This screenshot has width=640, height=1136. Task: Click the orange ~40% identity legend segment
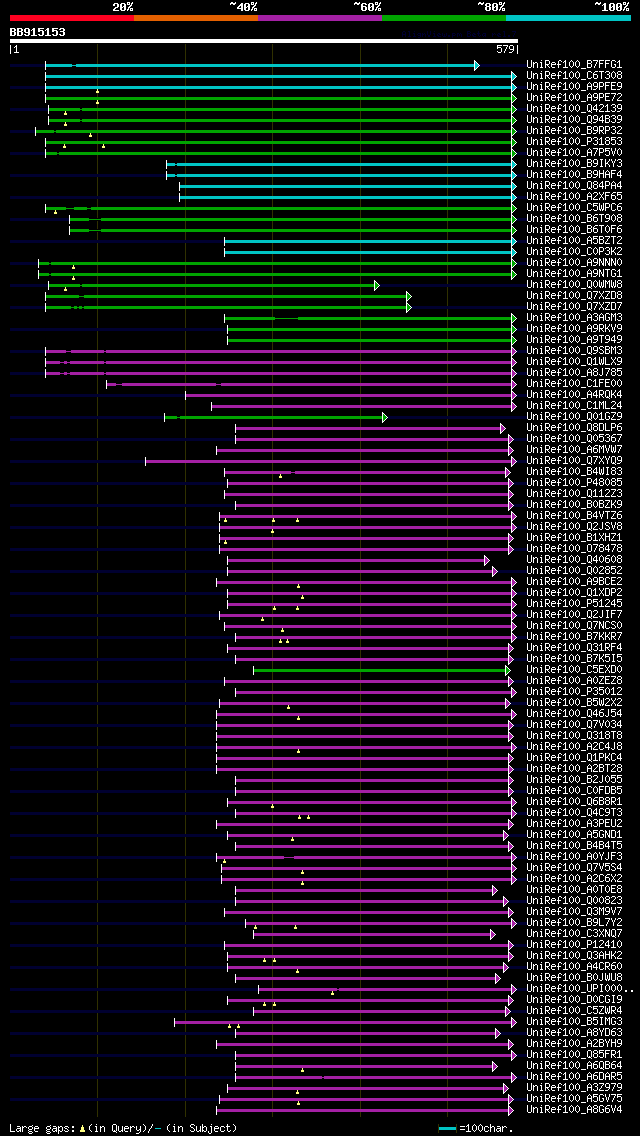(196, 17)
